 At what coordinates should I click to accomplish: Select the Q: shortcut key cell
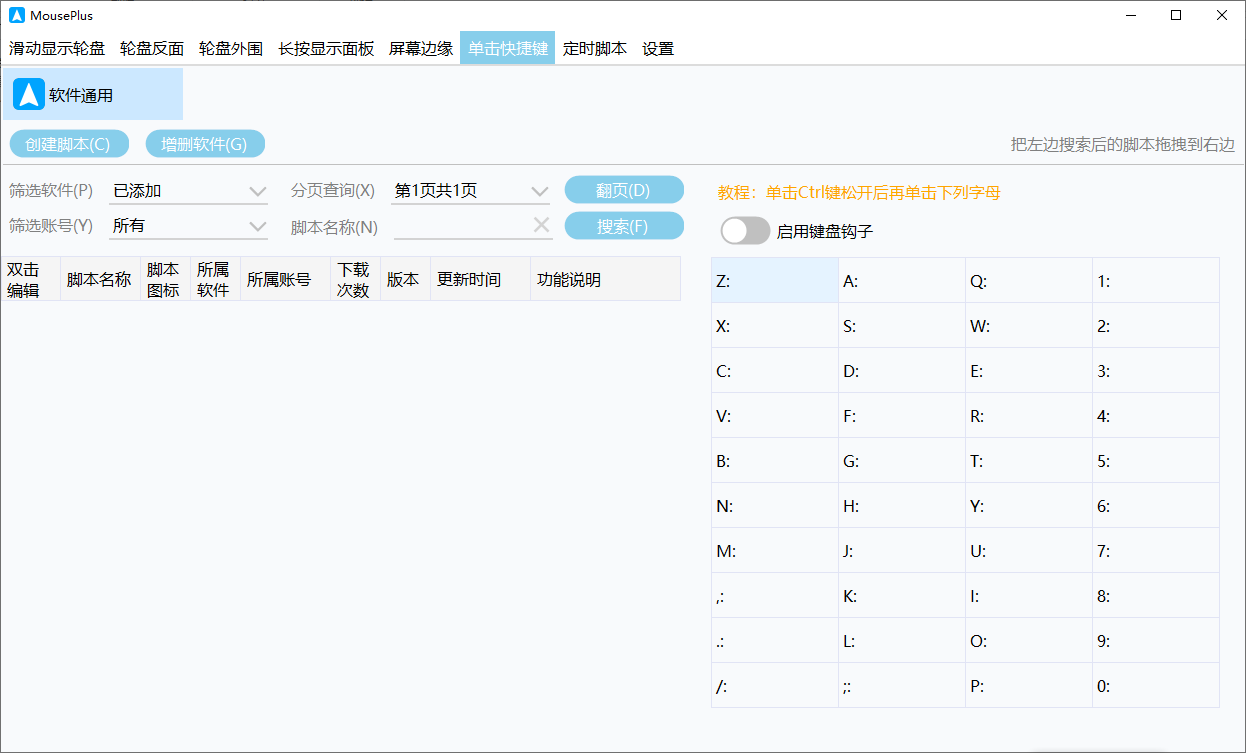click(x=1028, y=281)
